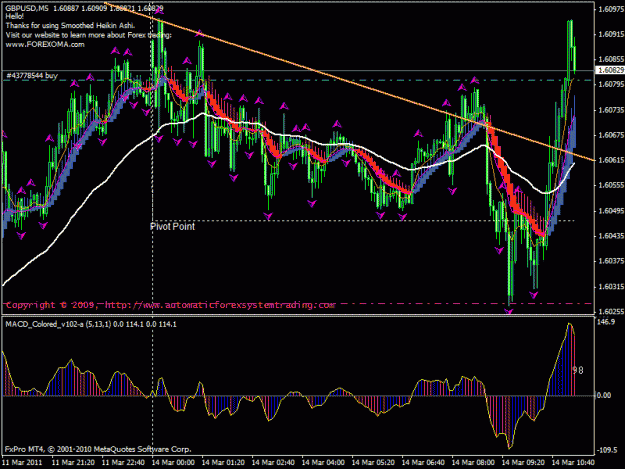Click the 'Pivot Point' label on the chart
Screen dimensions: 625x469
[172, 227]
